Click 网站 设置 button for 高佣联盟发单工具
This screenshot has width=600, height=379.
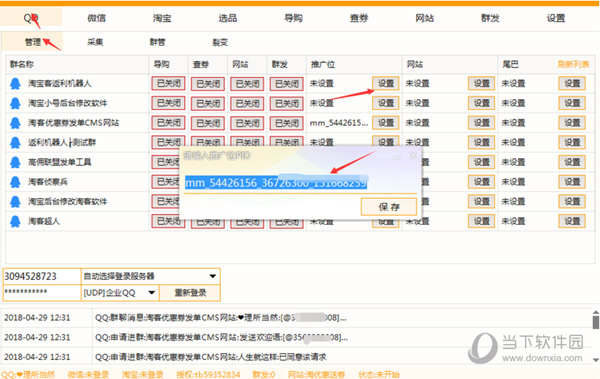pyautogui.click(x=481, y=162)
